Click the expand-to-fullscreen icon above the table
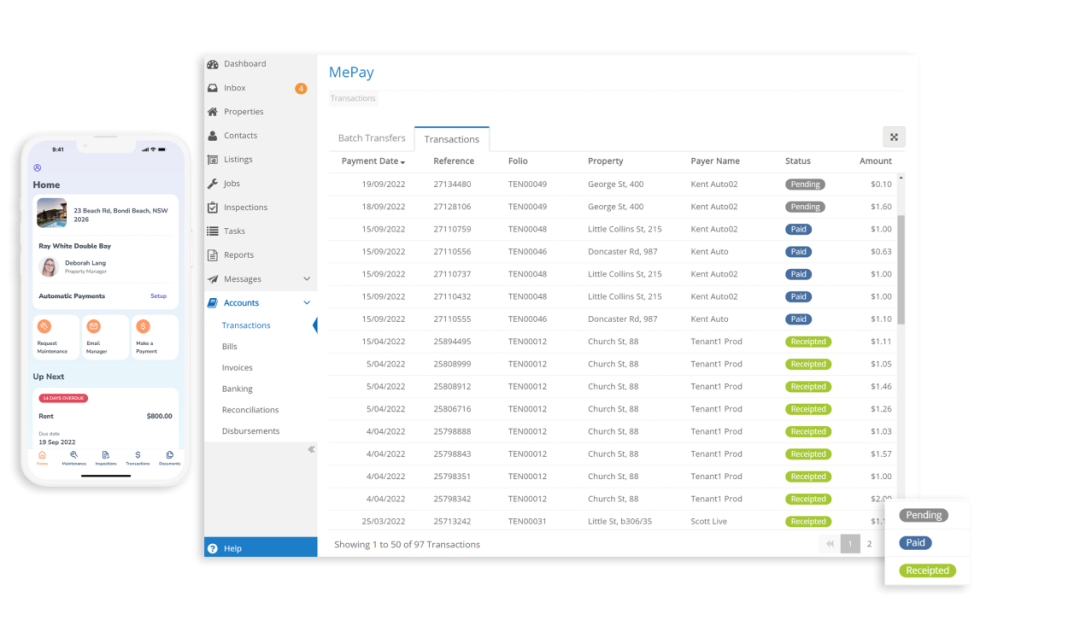The width and height of the screenshot is (1080, 620). click(x=893, y=136)
